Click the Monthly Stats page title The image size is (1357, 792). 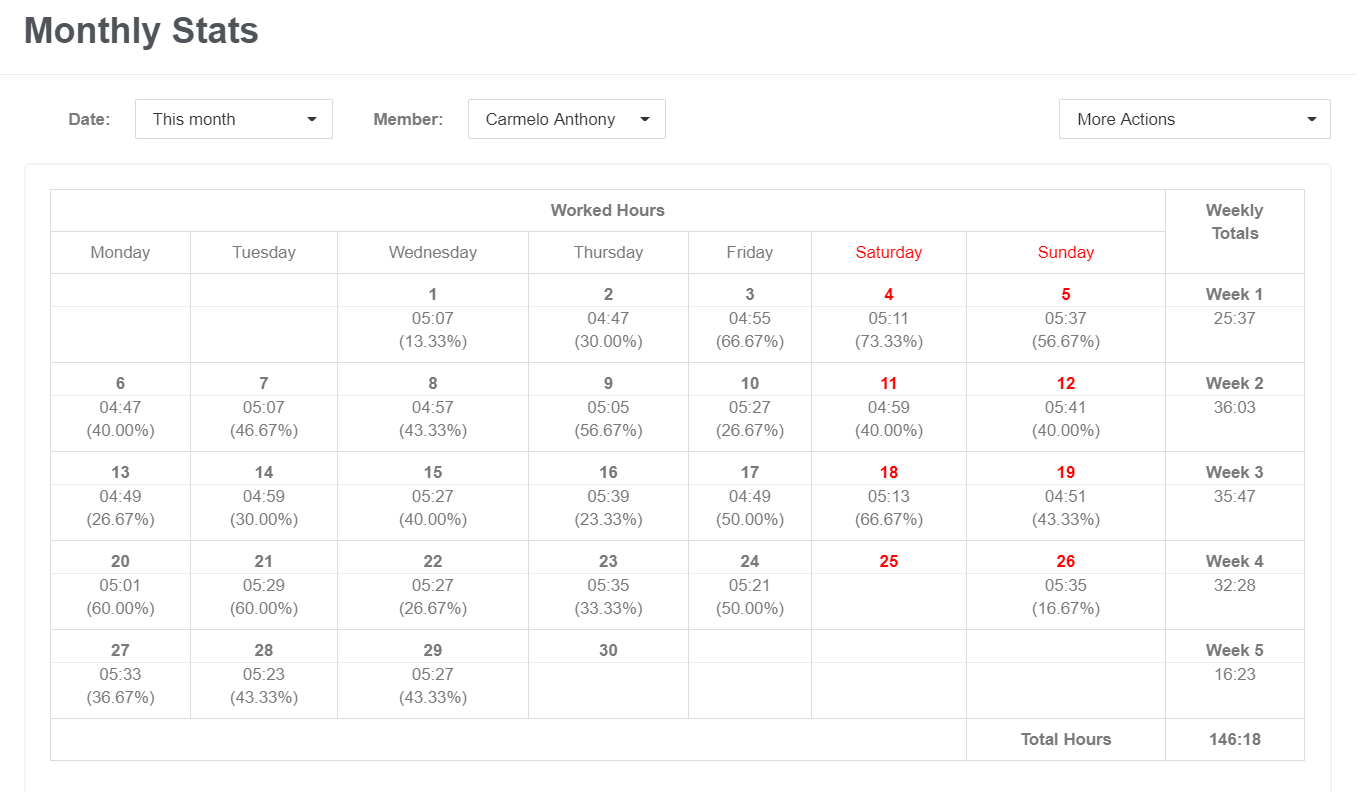coord(141,31)
